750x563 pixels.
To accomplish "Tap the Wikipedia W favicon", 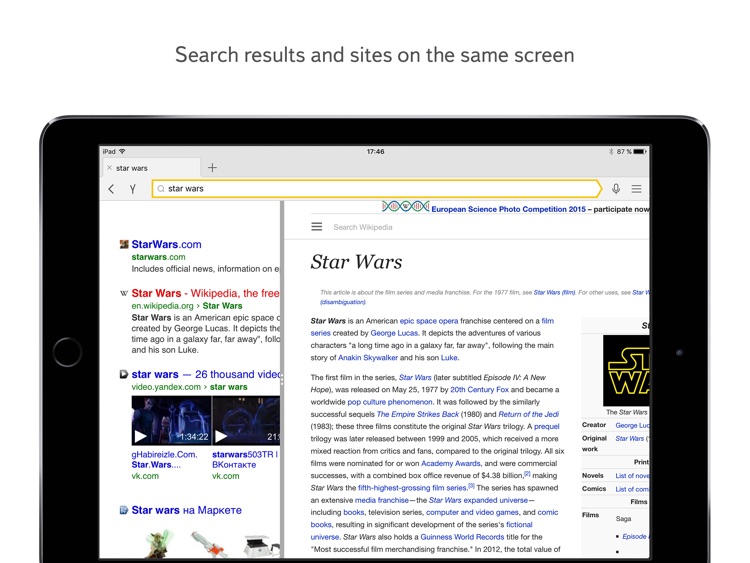I will coord(124,293).
